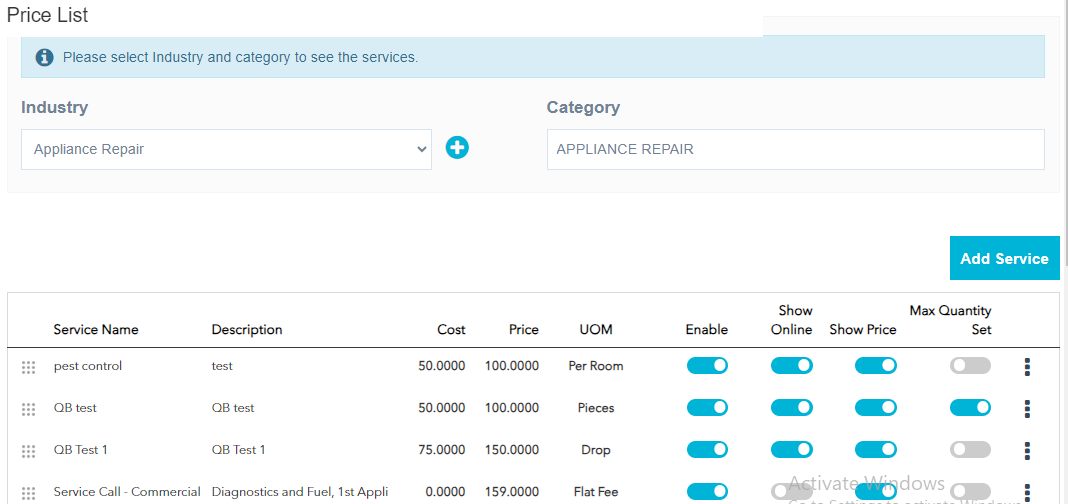The height and width of the screenshot is (504, 1068).
Task: Click the description 'Diagnostics and Fuel, 1st Appli'
Action: [x=300, y=492]
